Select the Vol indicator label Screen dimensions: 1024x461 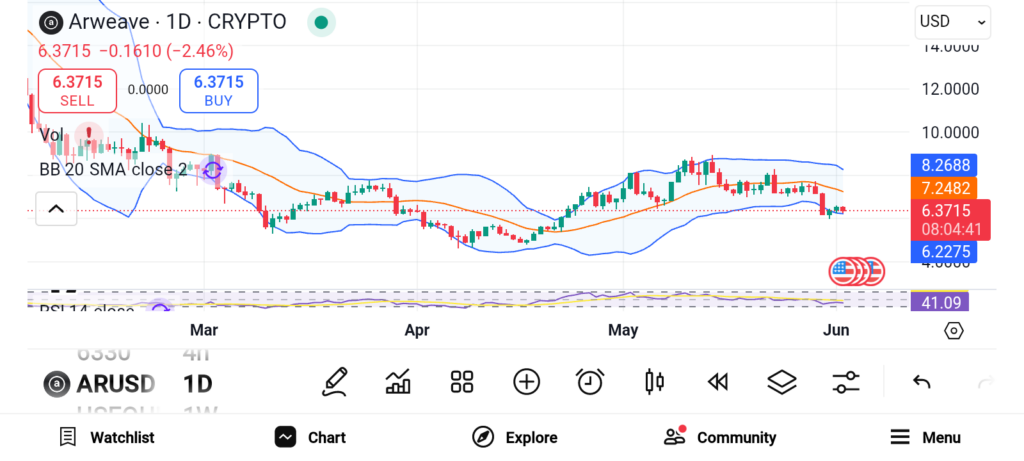[52, 135]
